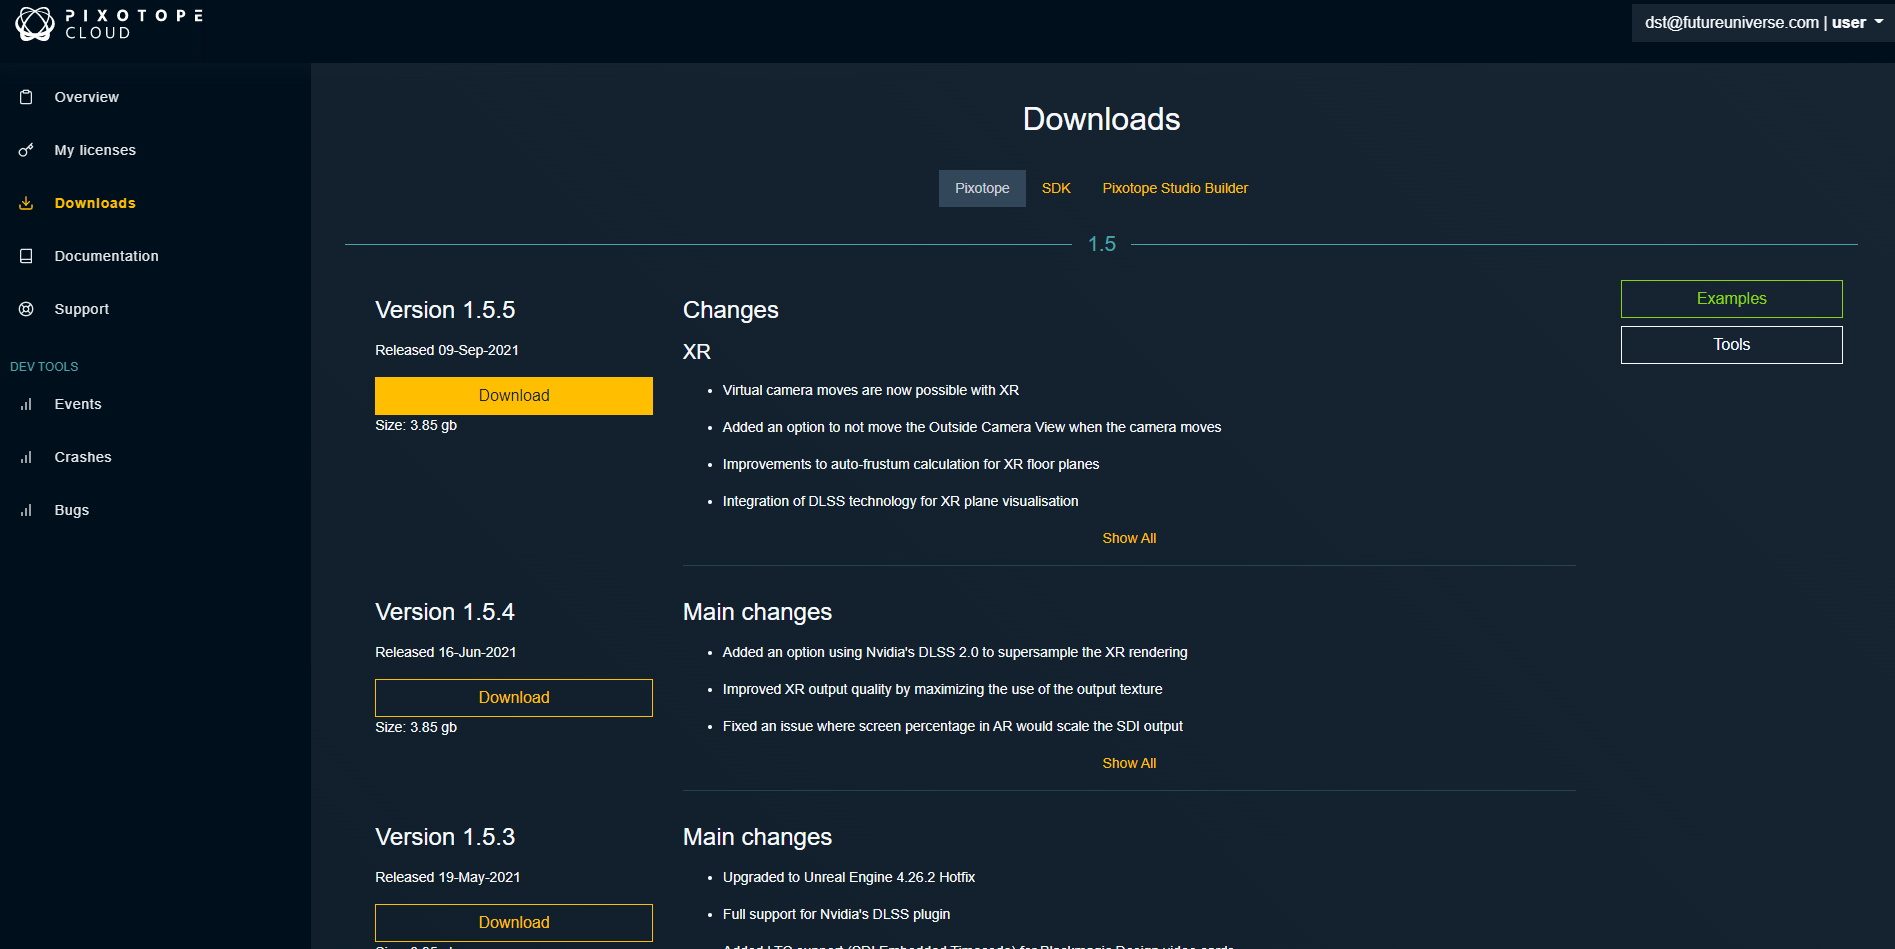Open the user account dropdown
The height and width of the screenshot is (949, 1895).
pos(1763,23)
